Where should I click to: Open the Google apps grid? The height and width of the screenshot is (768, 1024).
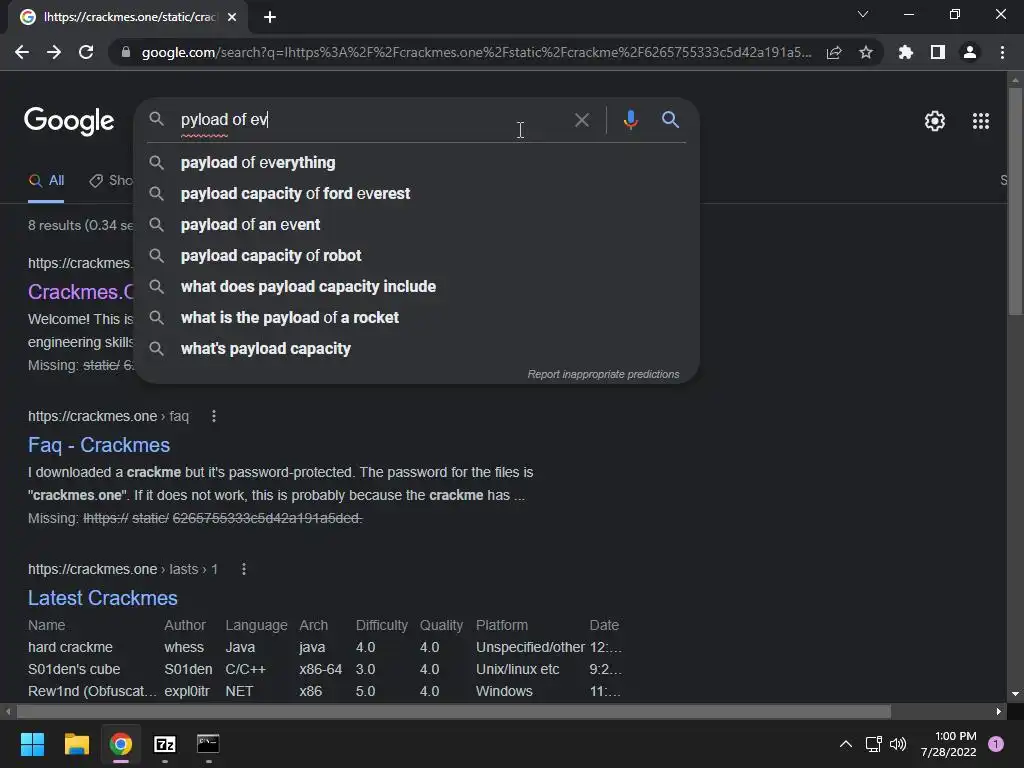980,121
